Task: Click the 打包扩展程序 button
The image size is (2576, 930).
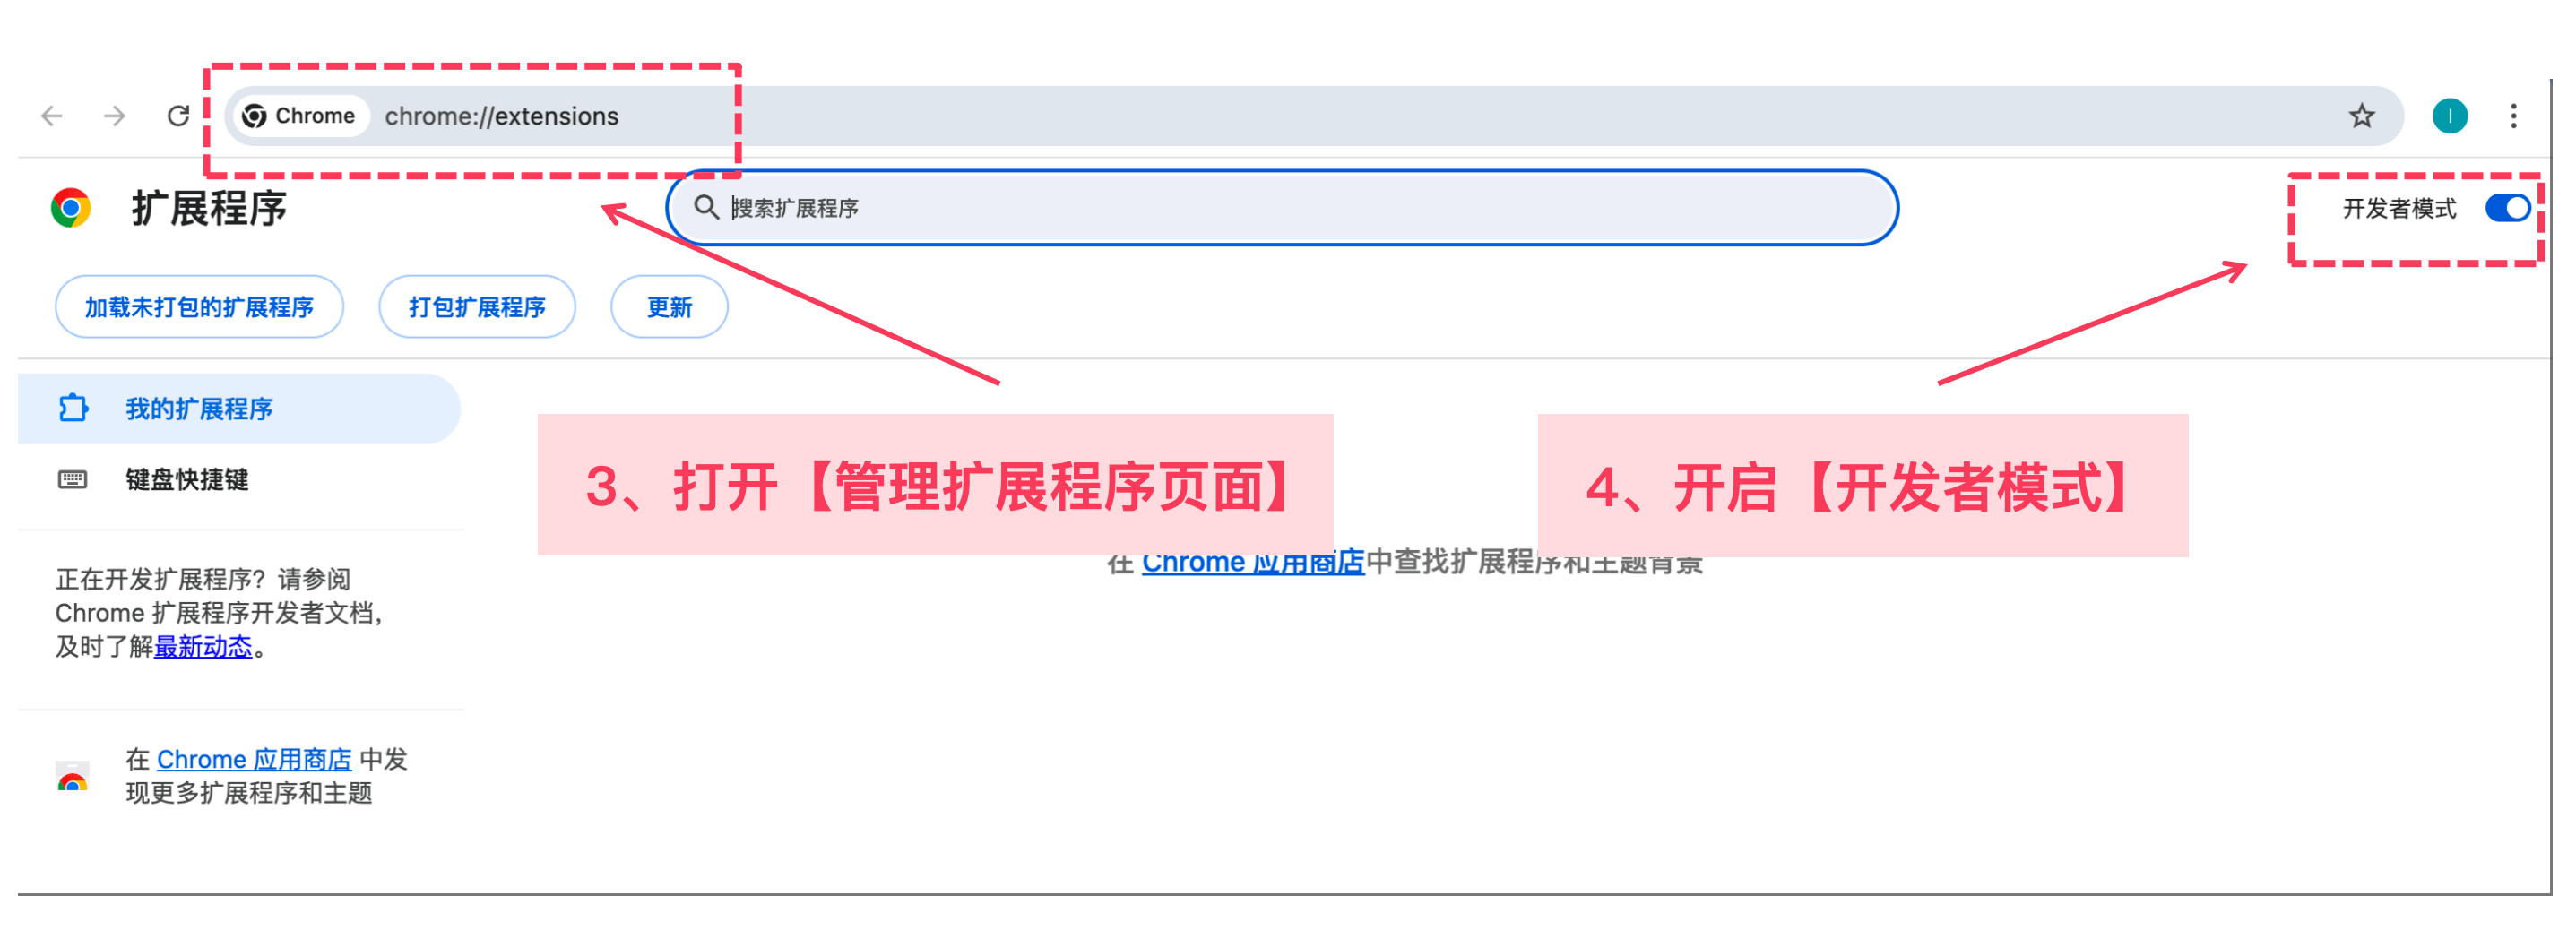Action: pyautogui.click(x=477, y=307)
